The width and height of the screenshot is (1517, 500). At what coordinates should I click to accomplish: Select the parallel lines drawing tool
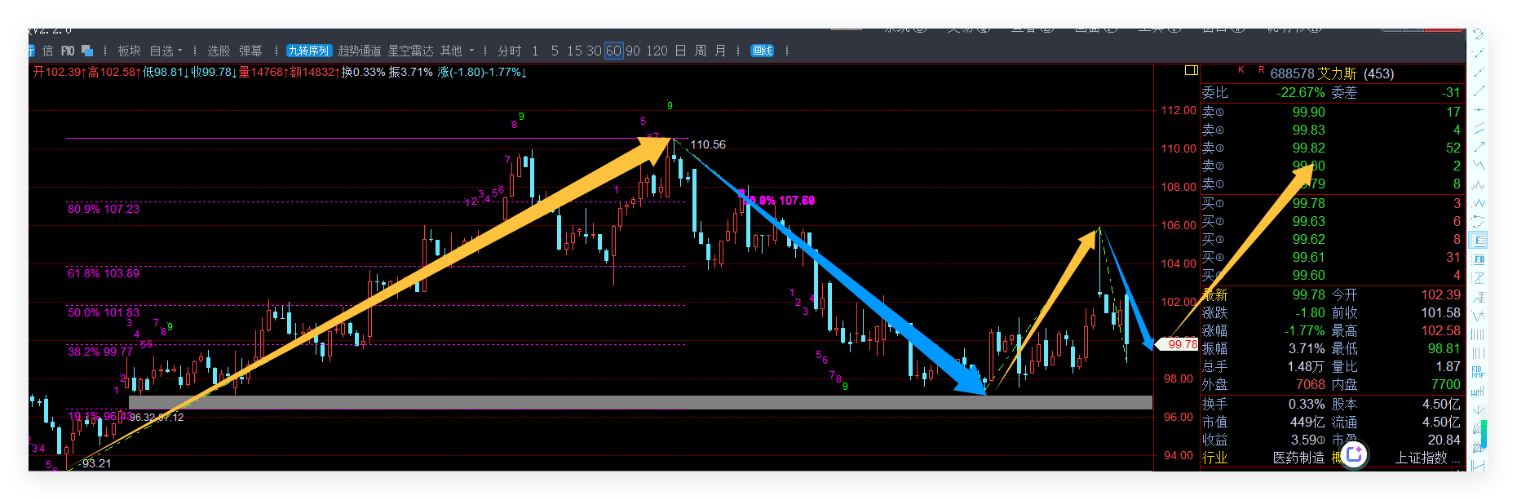[x=1480, y=127]
